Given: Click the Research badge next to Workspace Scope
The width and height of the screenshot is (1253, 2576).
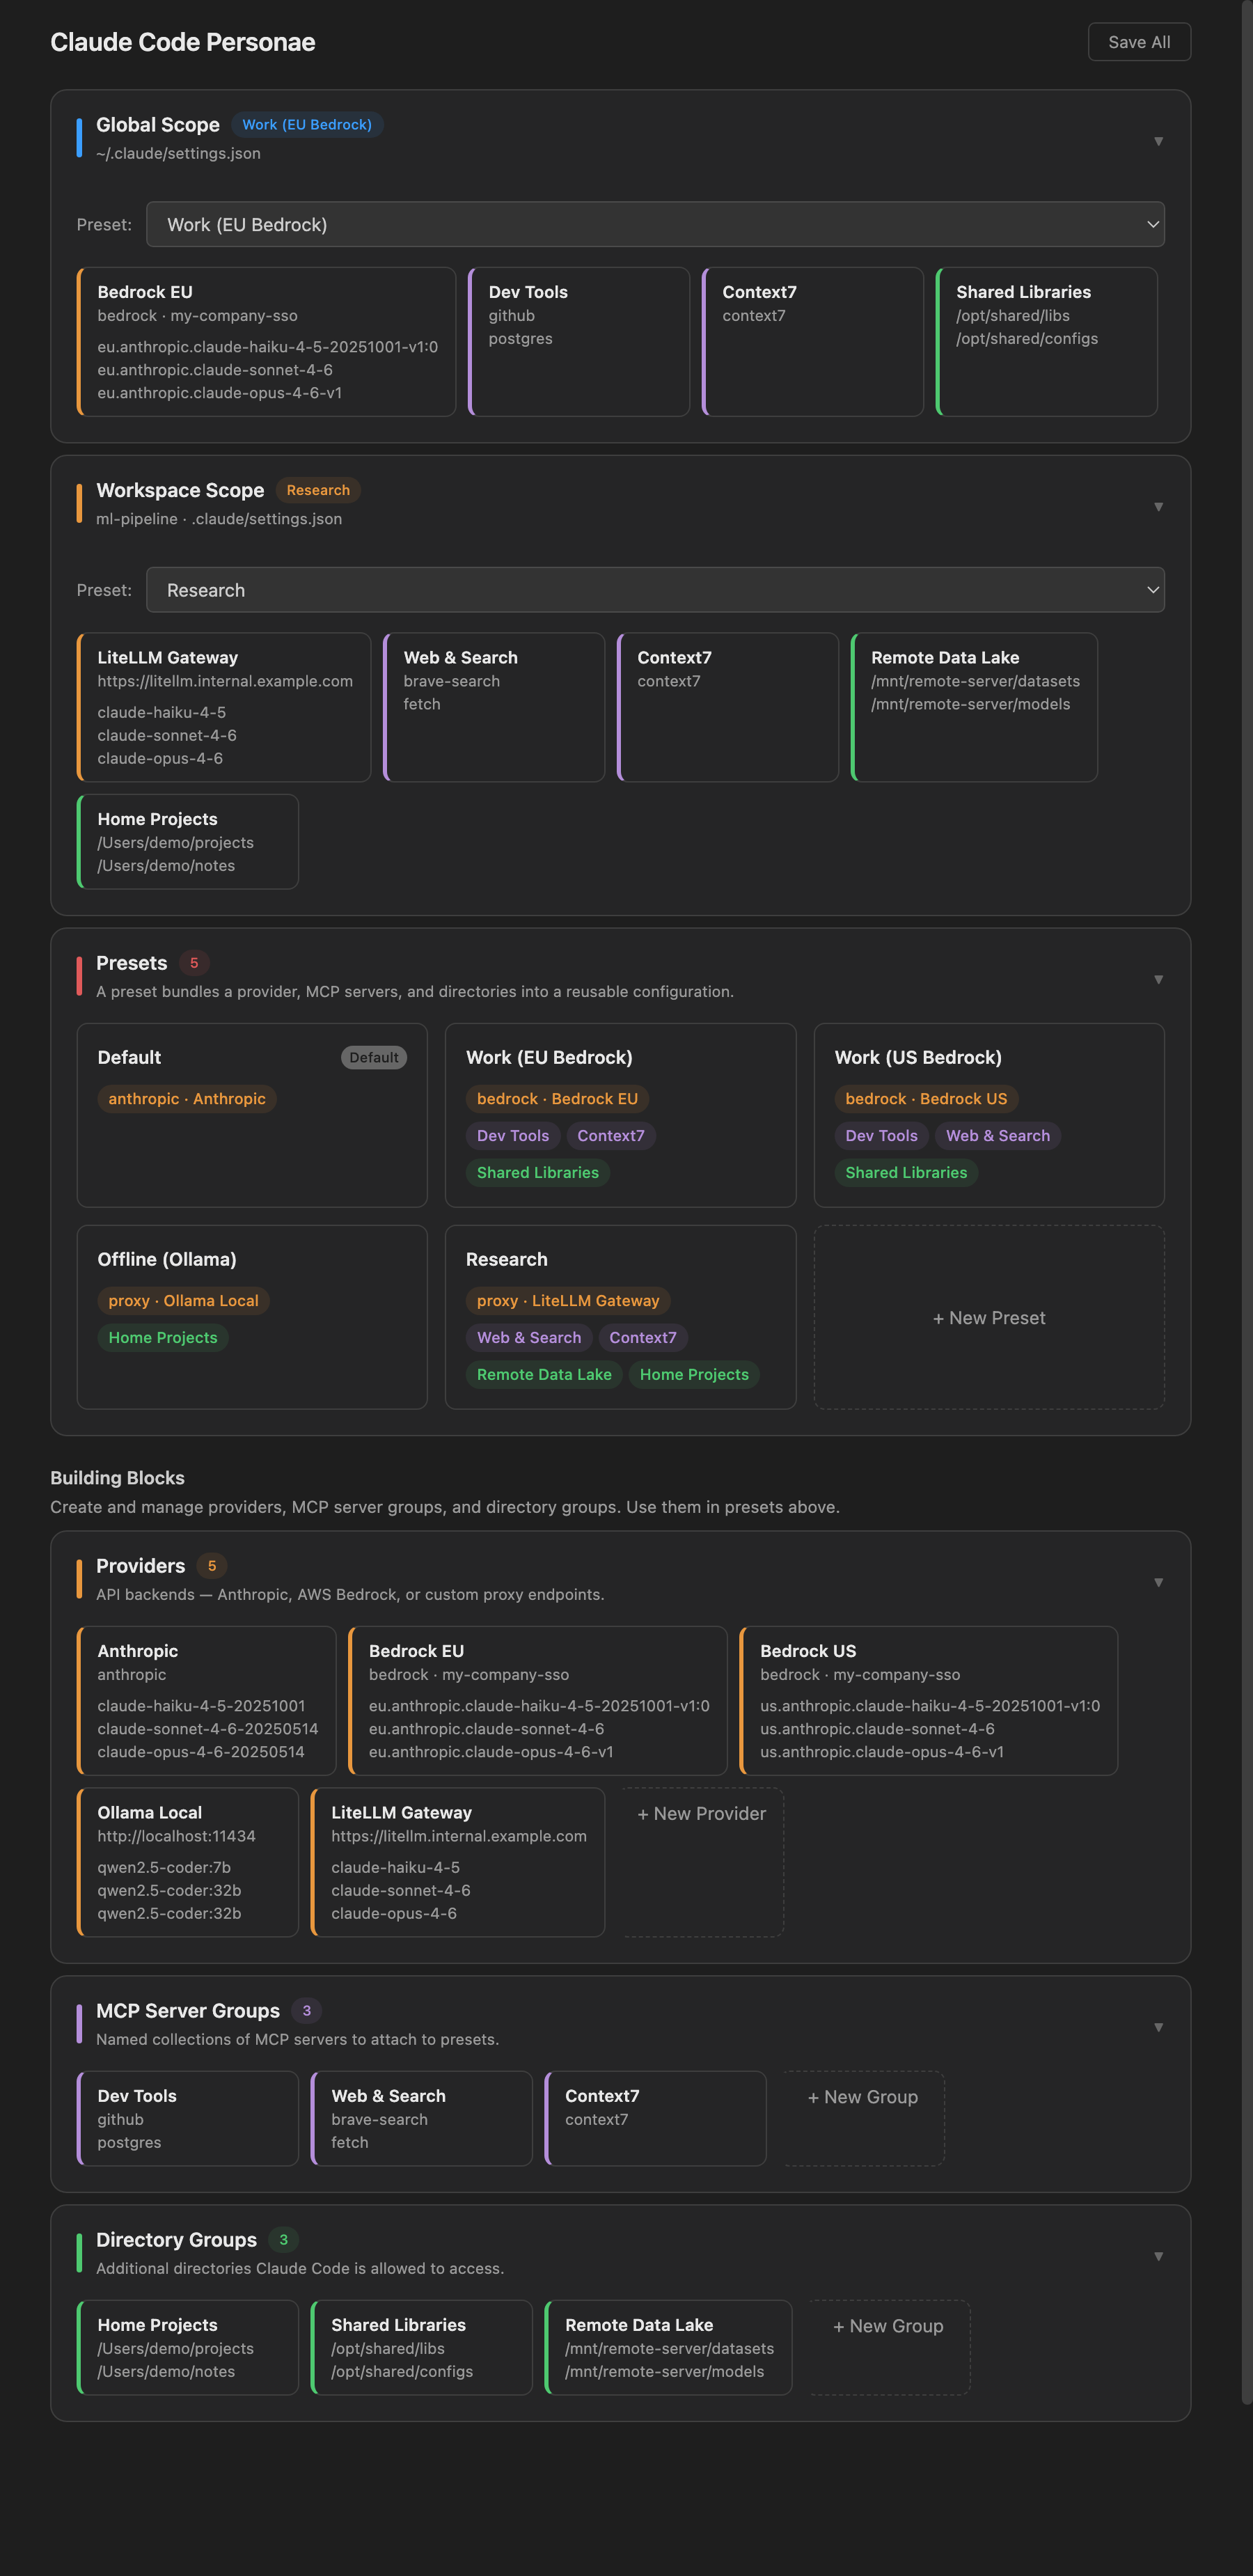Looking at the screenshot, I should click(317, 490).
